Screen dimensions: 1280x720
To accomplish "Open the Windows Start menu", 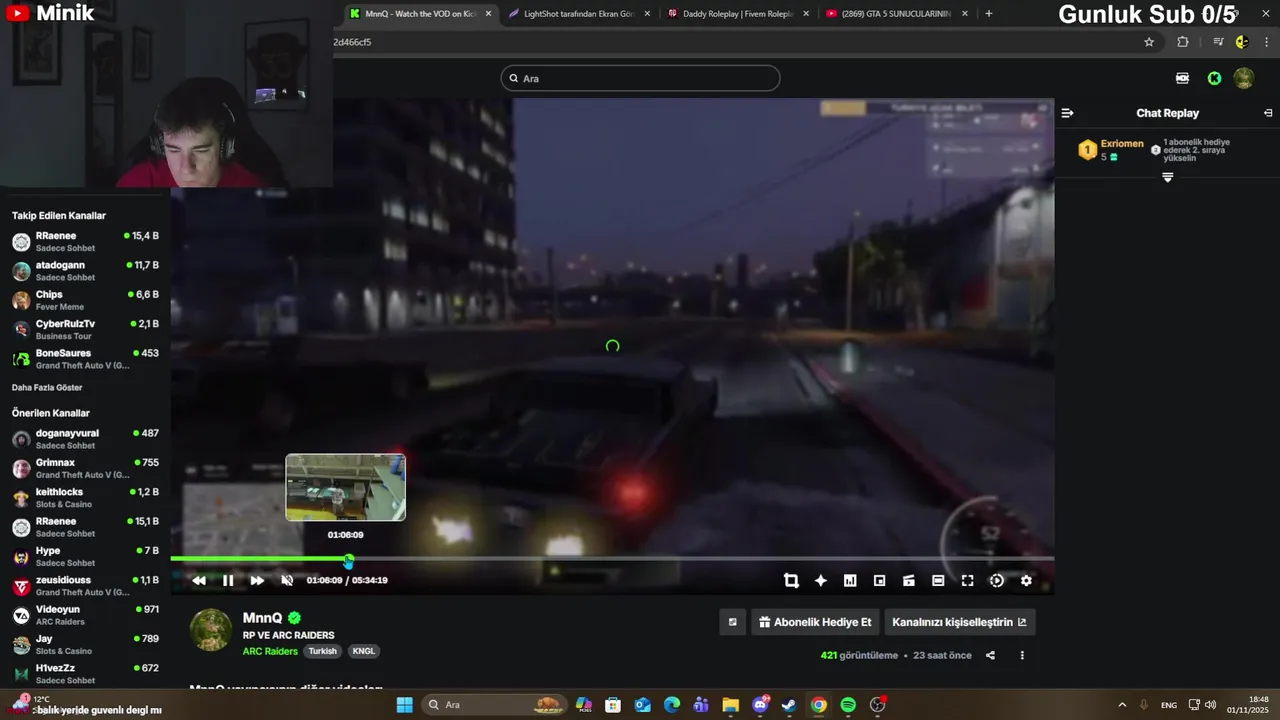I will [404, 705].
